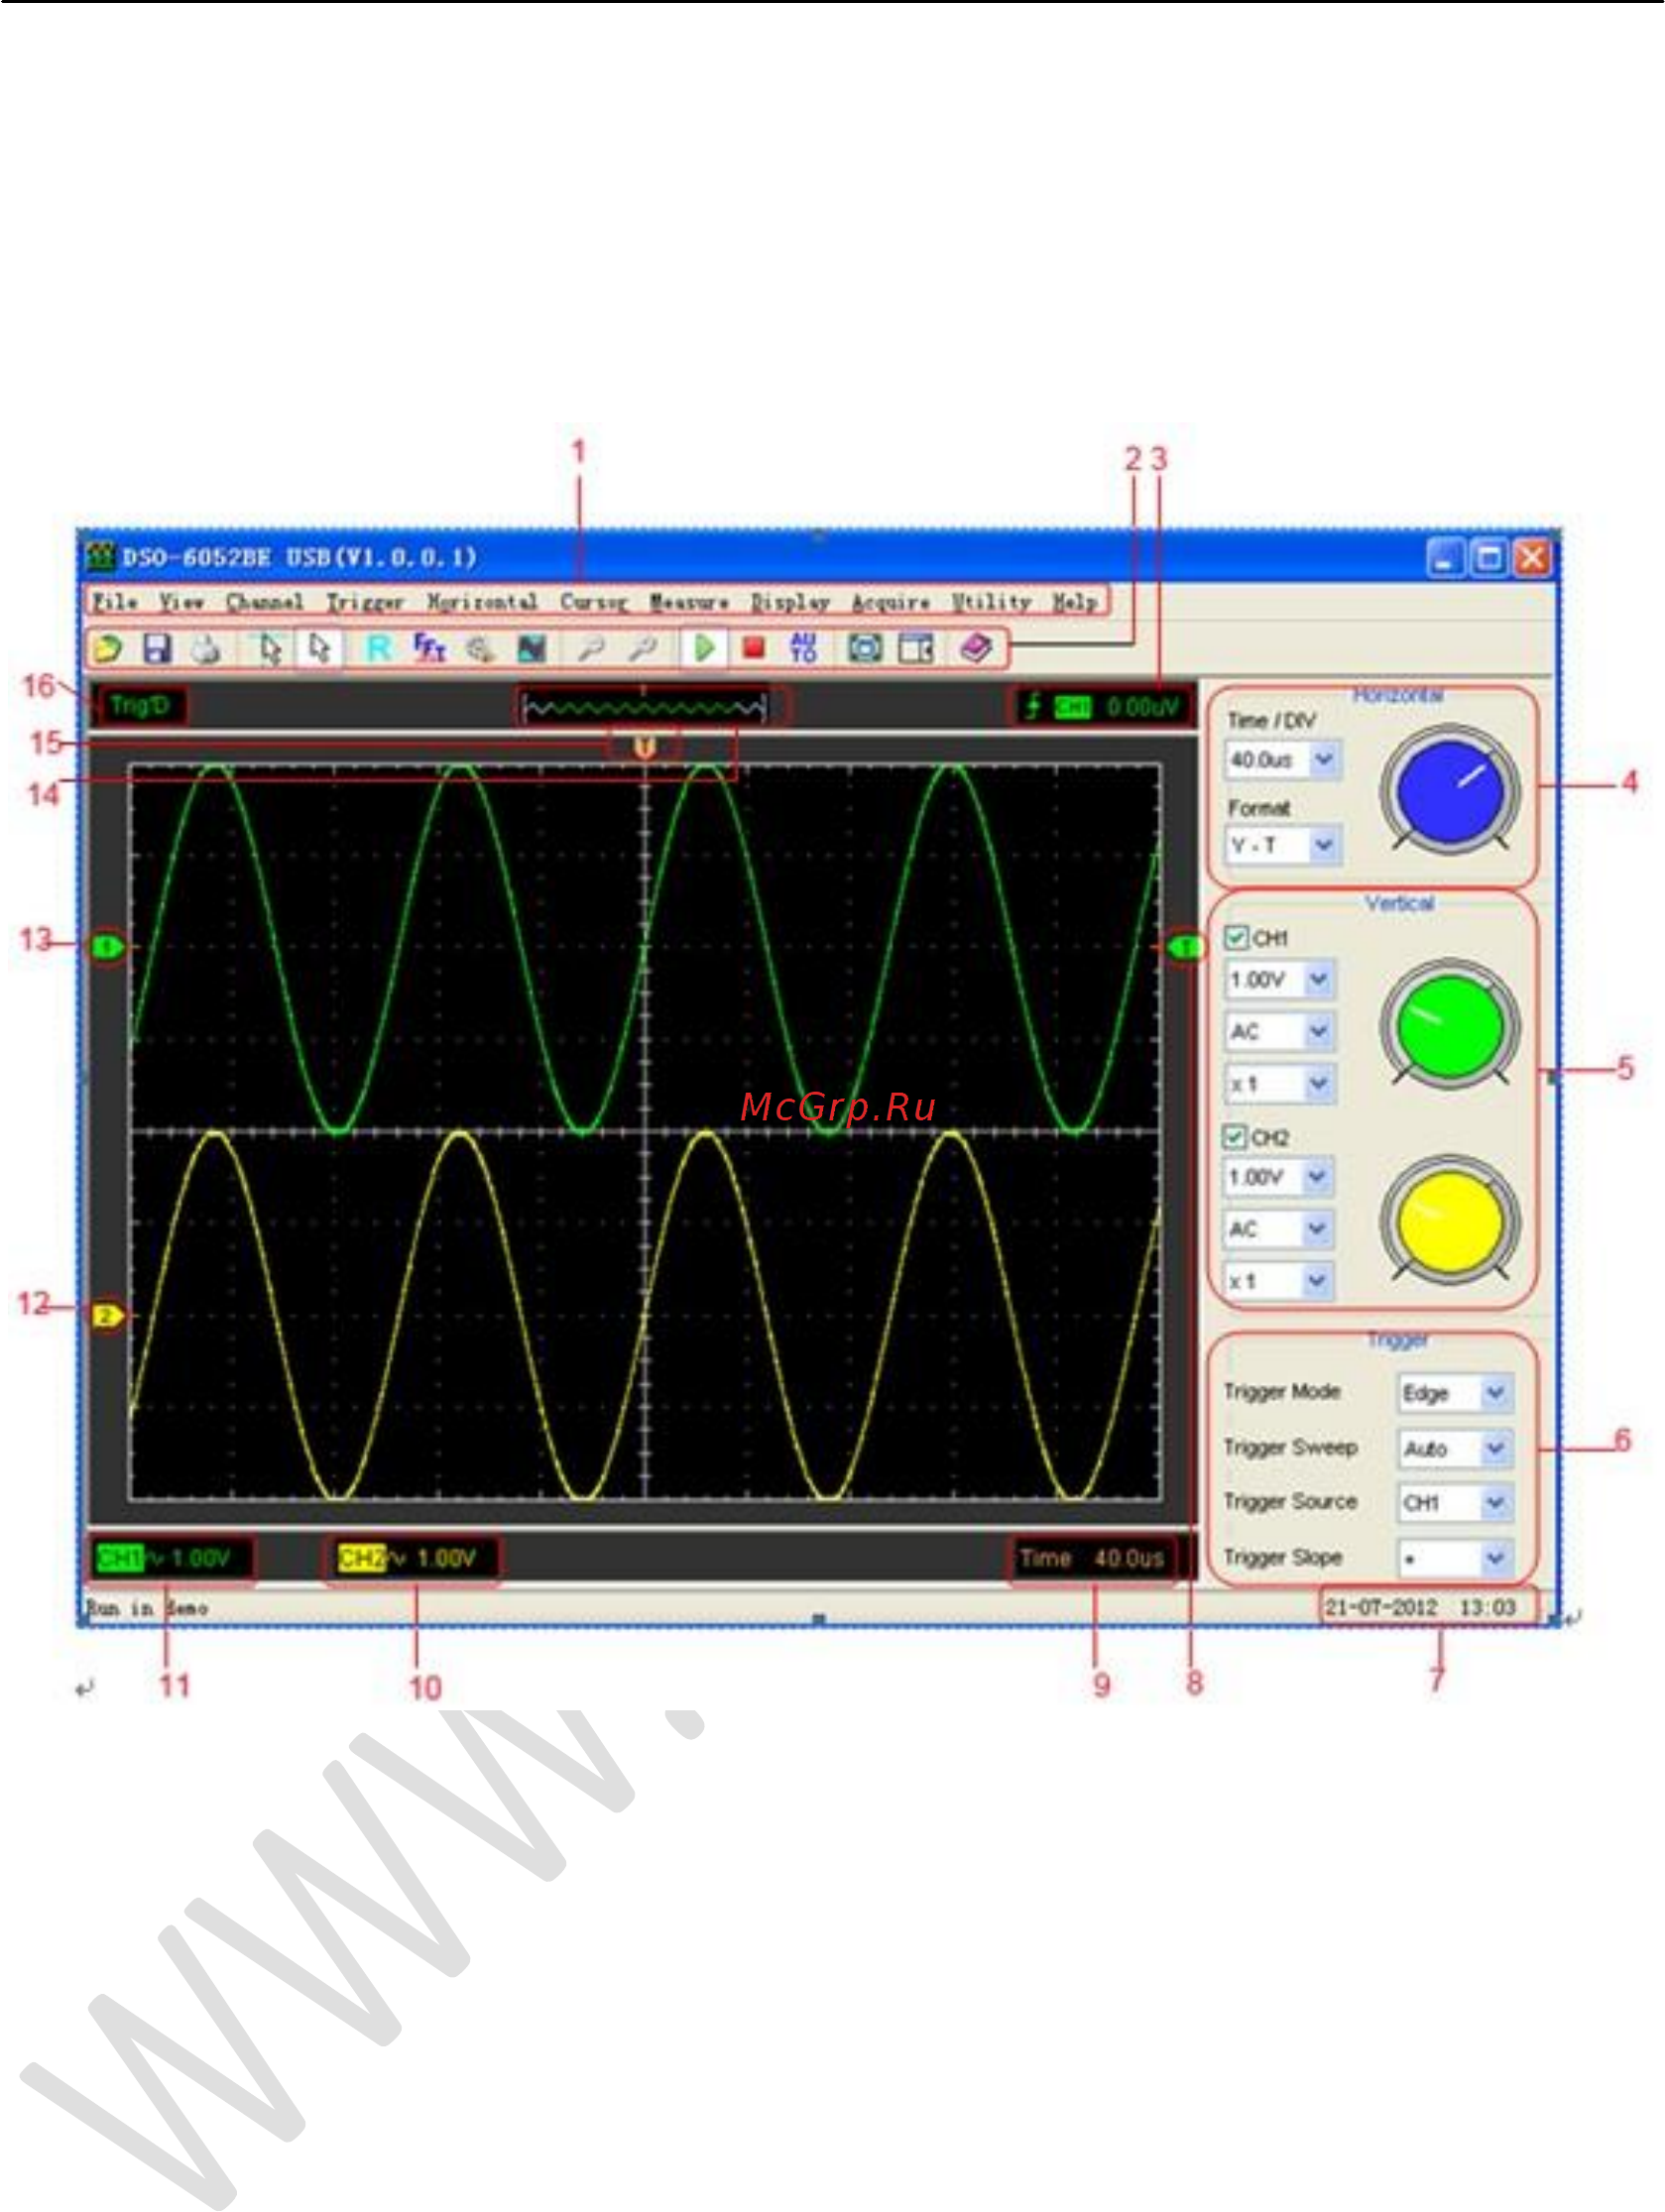The image size is (1665, 2212).
Task: Select the highlighted arrow pointer tool
Action: 319,648
